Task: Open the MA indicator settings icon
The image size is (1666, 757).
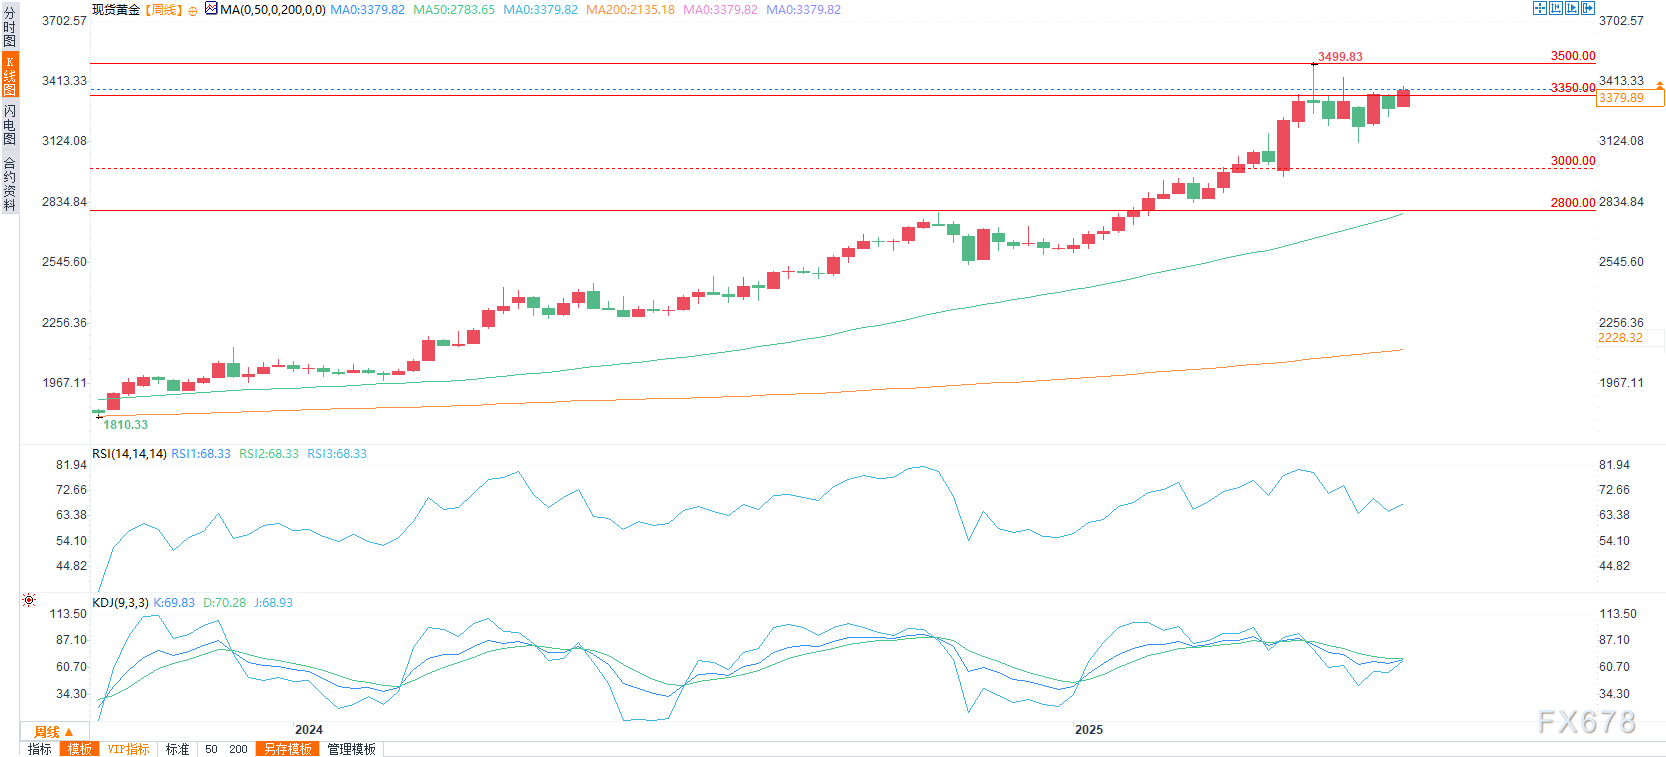Action: tap(211, 9)
